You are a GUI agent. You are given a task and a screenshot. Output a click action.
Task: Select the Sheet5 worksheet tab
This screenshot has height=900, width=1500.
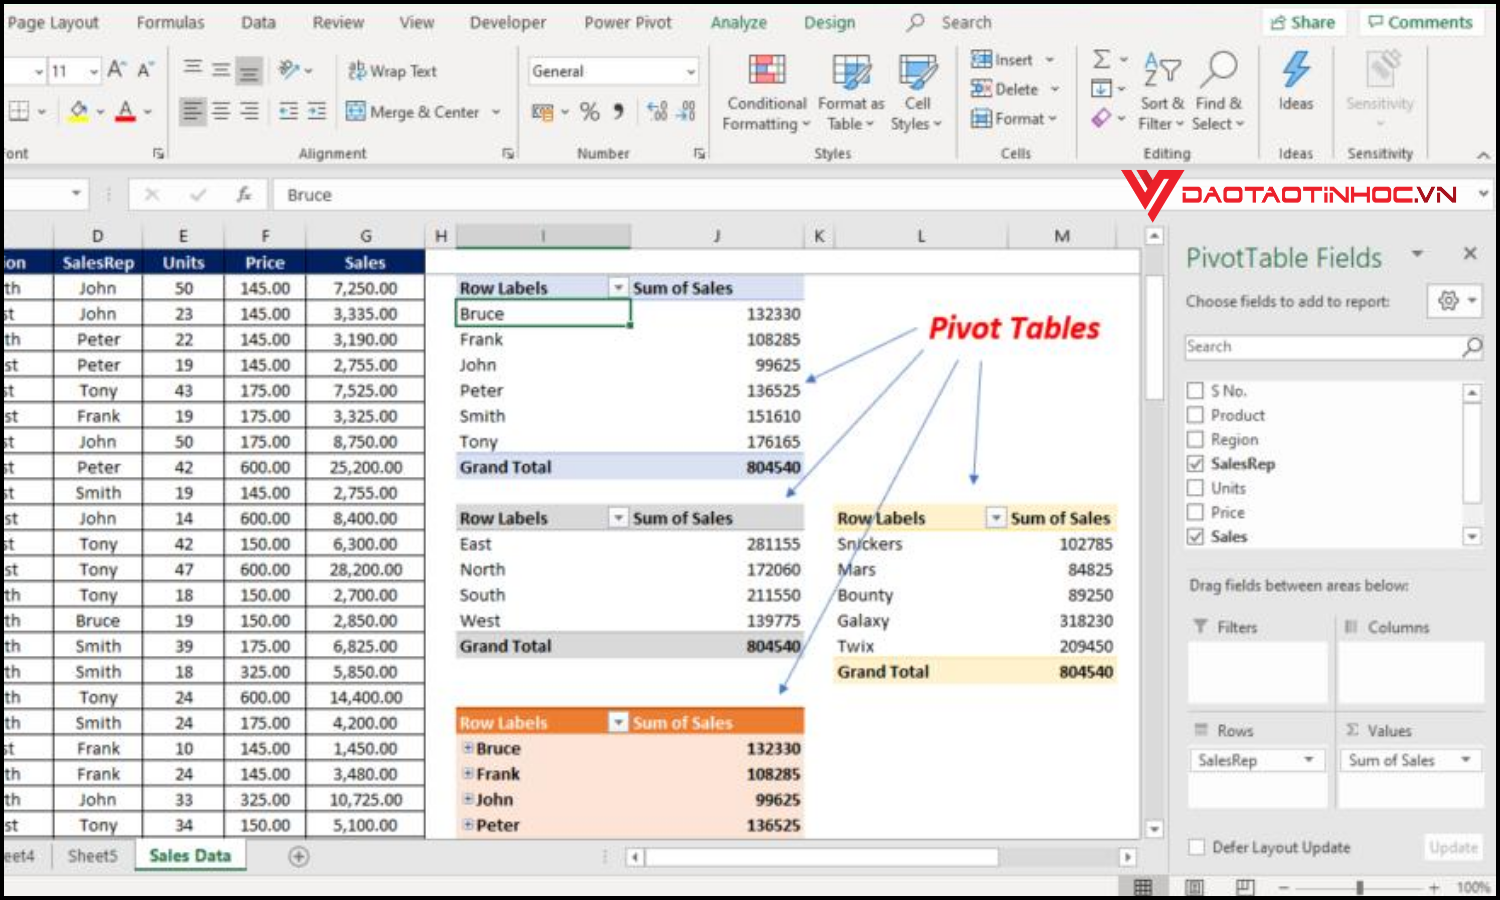pos(91,856)
